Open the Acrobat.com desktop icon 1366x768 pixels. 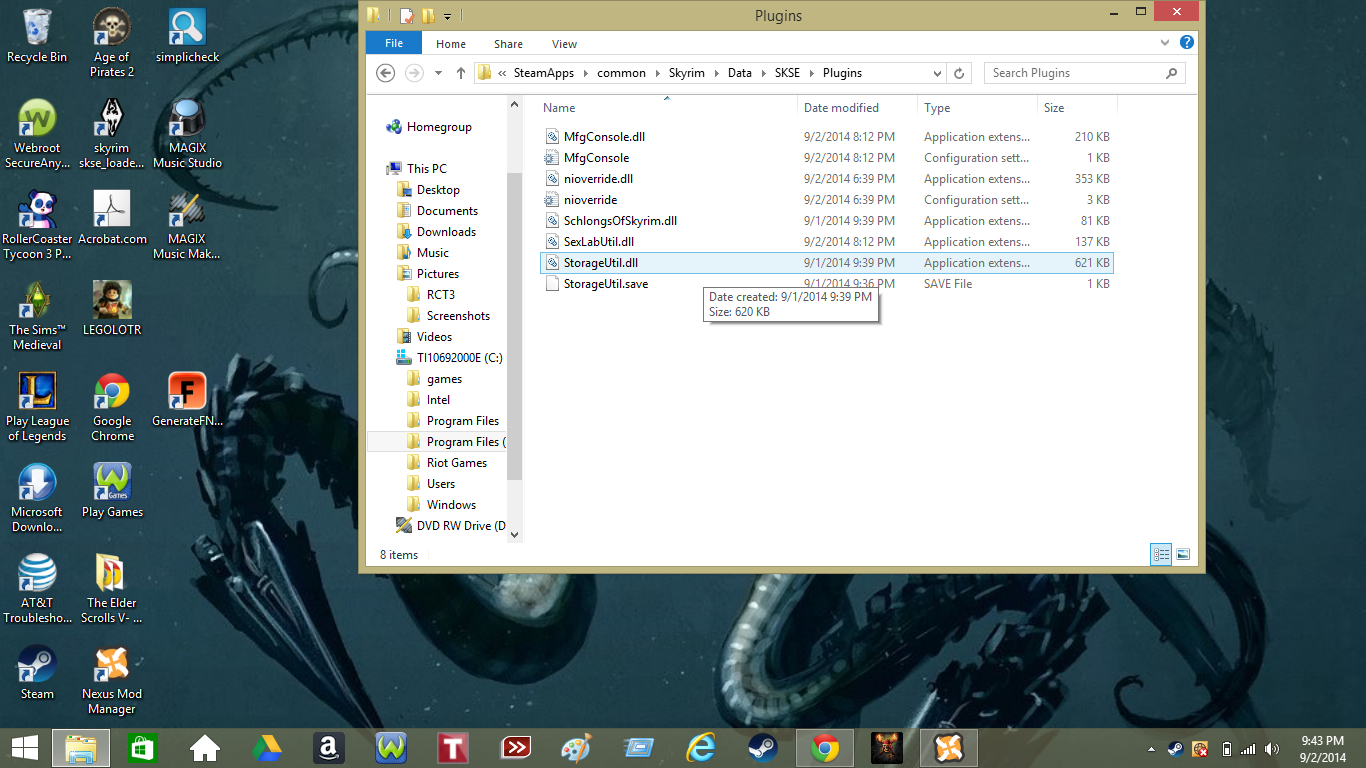tap(112, 218)
